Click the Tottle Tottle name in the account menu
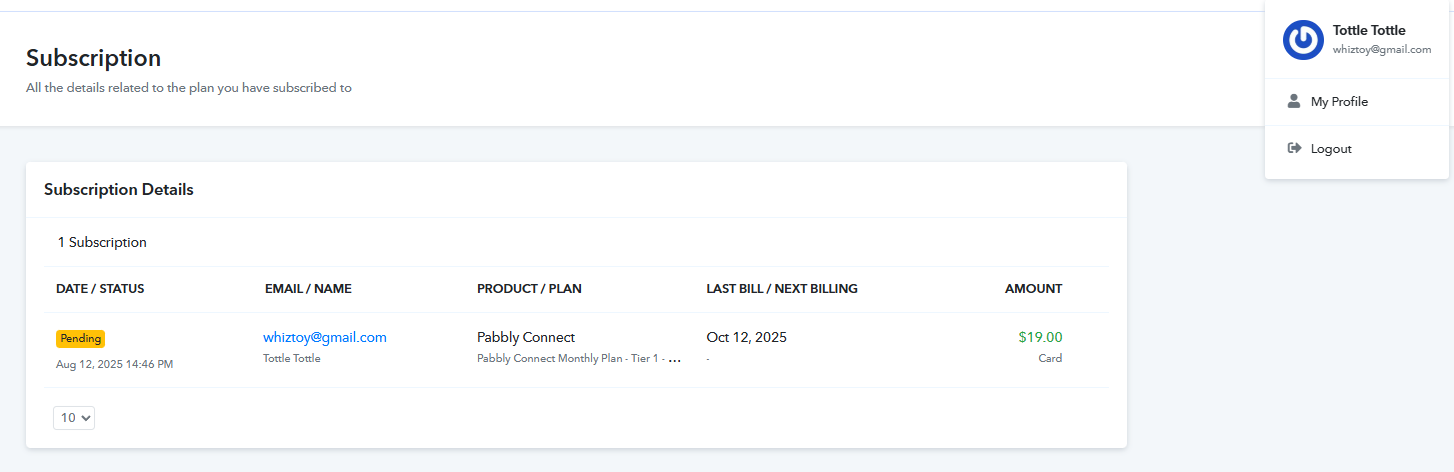This screenshot has height=472, width=1454. tap(1369, 30)
